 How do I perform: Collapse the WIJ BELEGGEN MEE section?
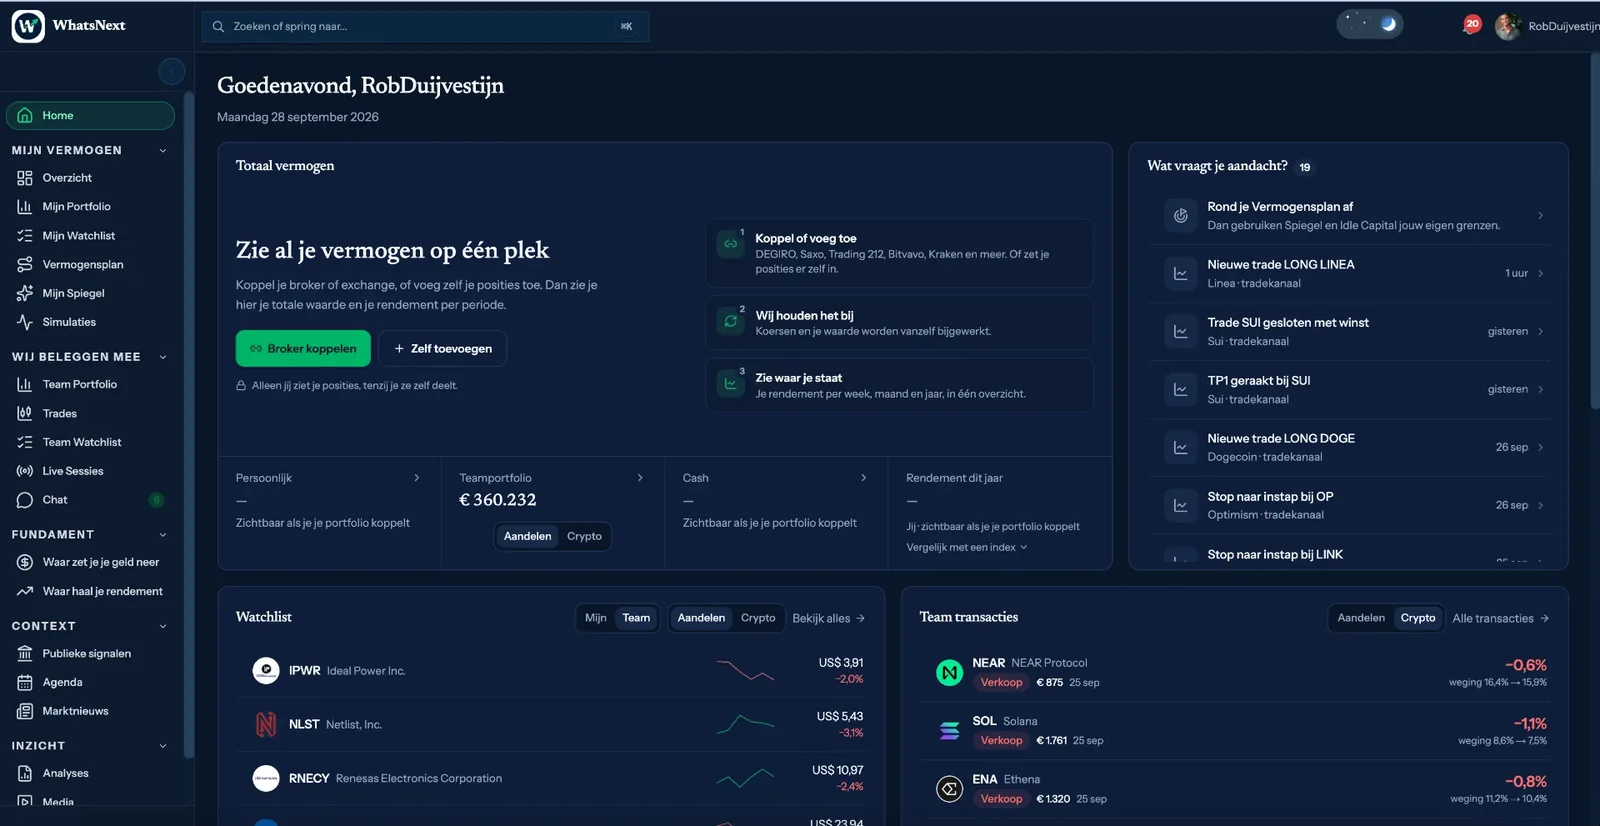pyautogui.click(x=163, y=357)
